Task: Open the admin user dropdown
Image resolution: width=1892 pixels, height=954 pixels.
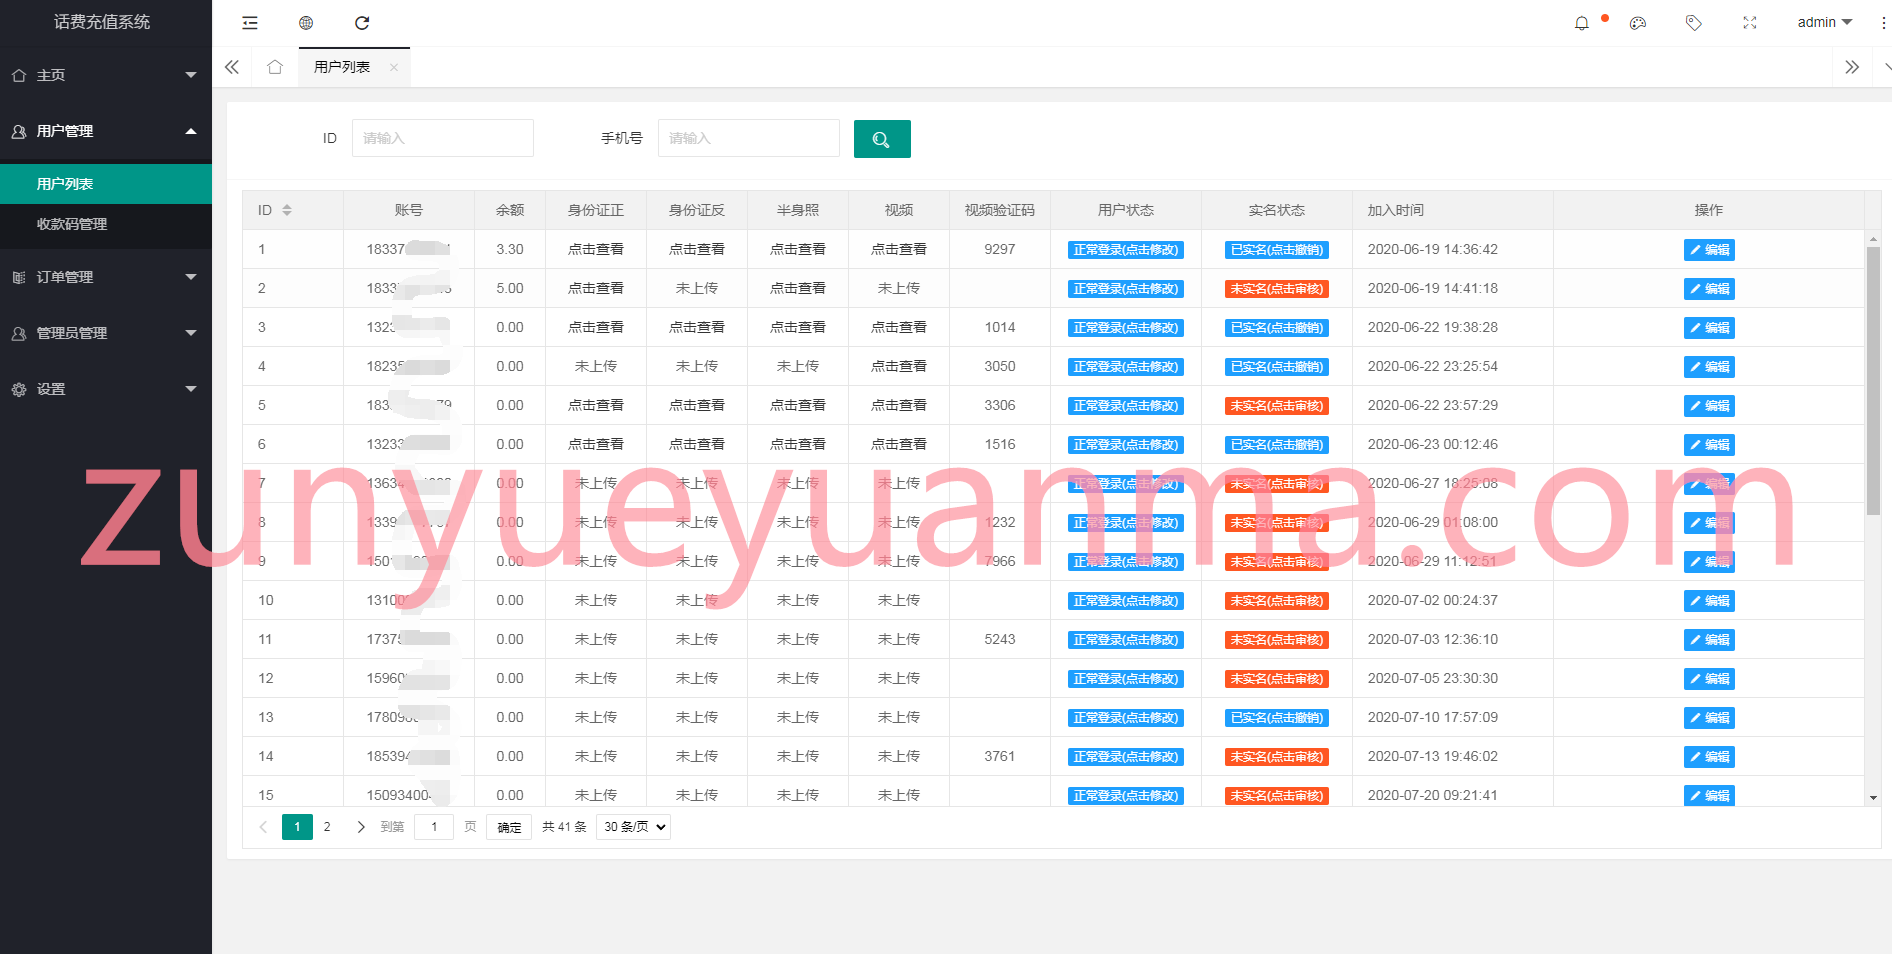Action: coord(1825,22)
